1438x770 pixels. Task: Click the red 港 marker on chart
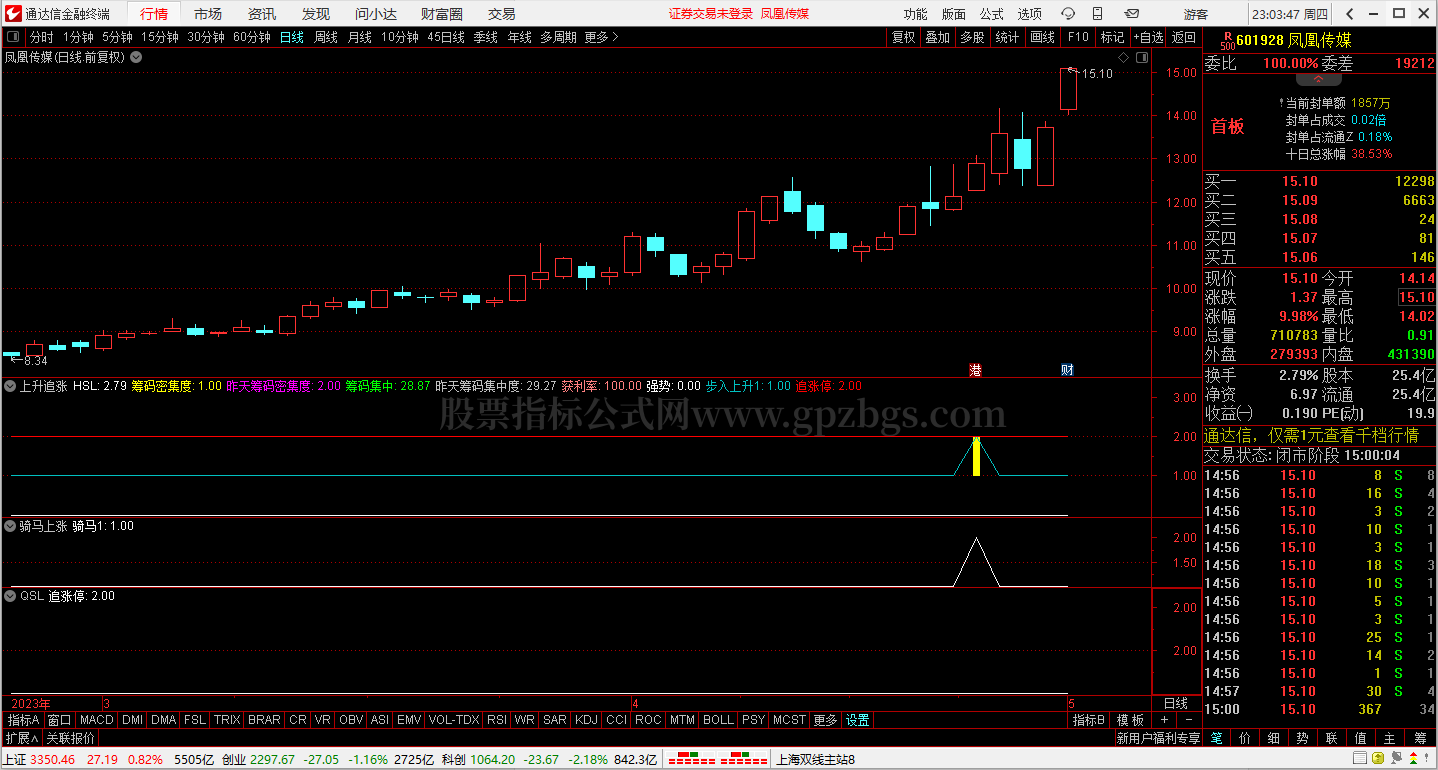[x=975, y=370]
